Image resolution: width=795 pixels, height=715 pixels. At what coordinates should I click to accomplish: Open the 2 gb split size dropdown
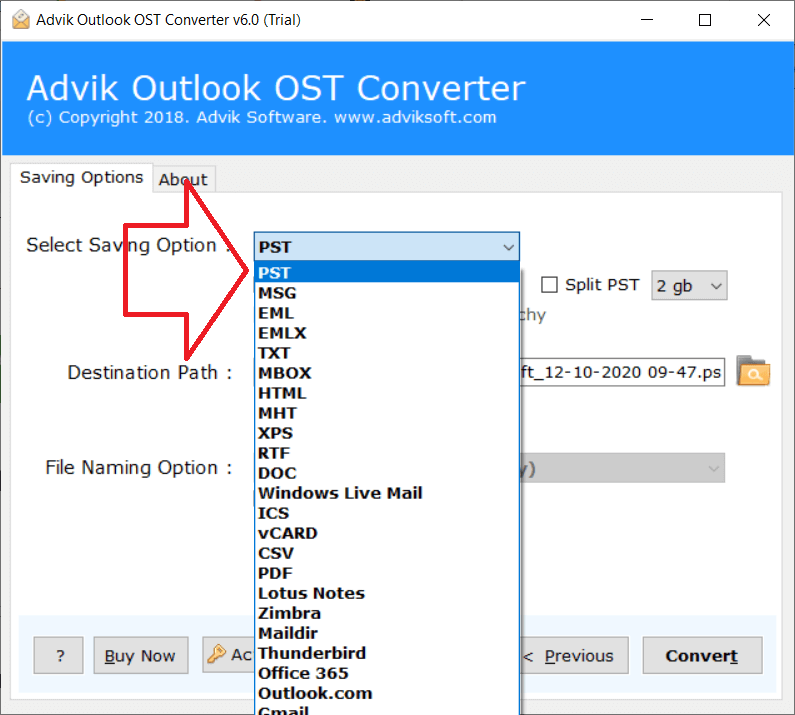tap(689, 285)
